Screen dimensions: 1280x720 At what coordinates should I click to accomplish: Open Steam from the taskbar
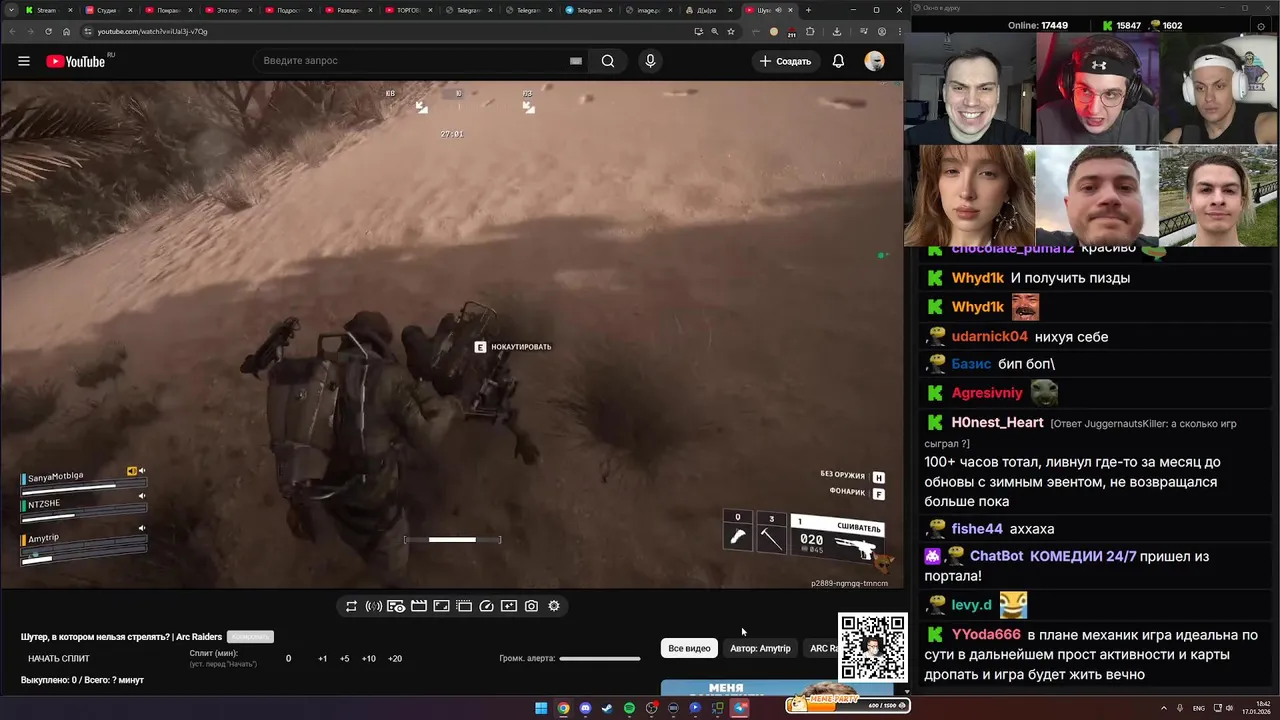pos(607,708)
